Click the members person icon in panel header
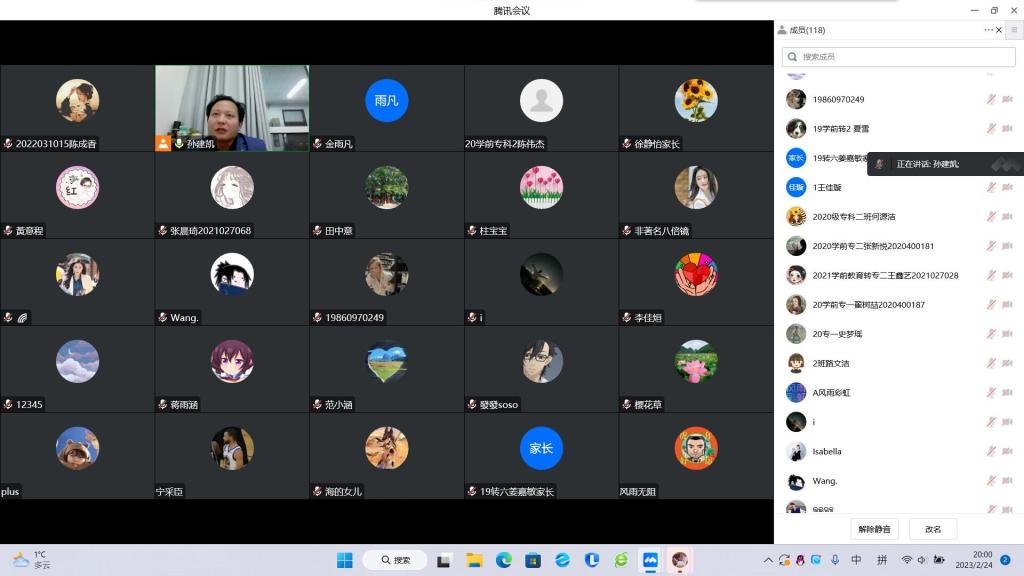Image resolution: width=1024 pixels, height=576 pixels. [782, 30]
